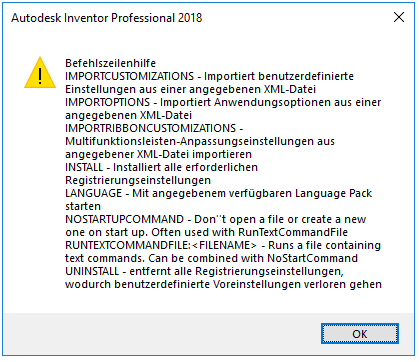Click the Befehlszeilenhilfe heading text
This screenshot has height=362, width=420.
click(110, 63)
